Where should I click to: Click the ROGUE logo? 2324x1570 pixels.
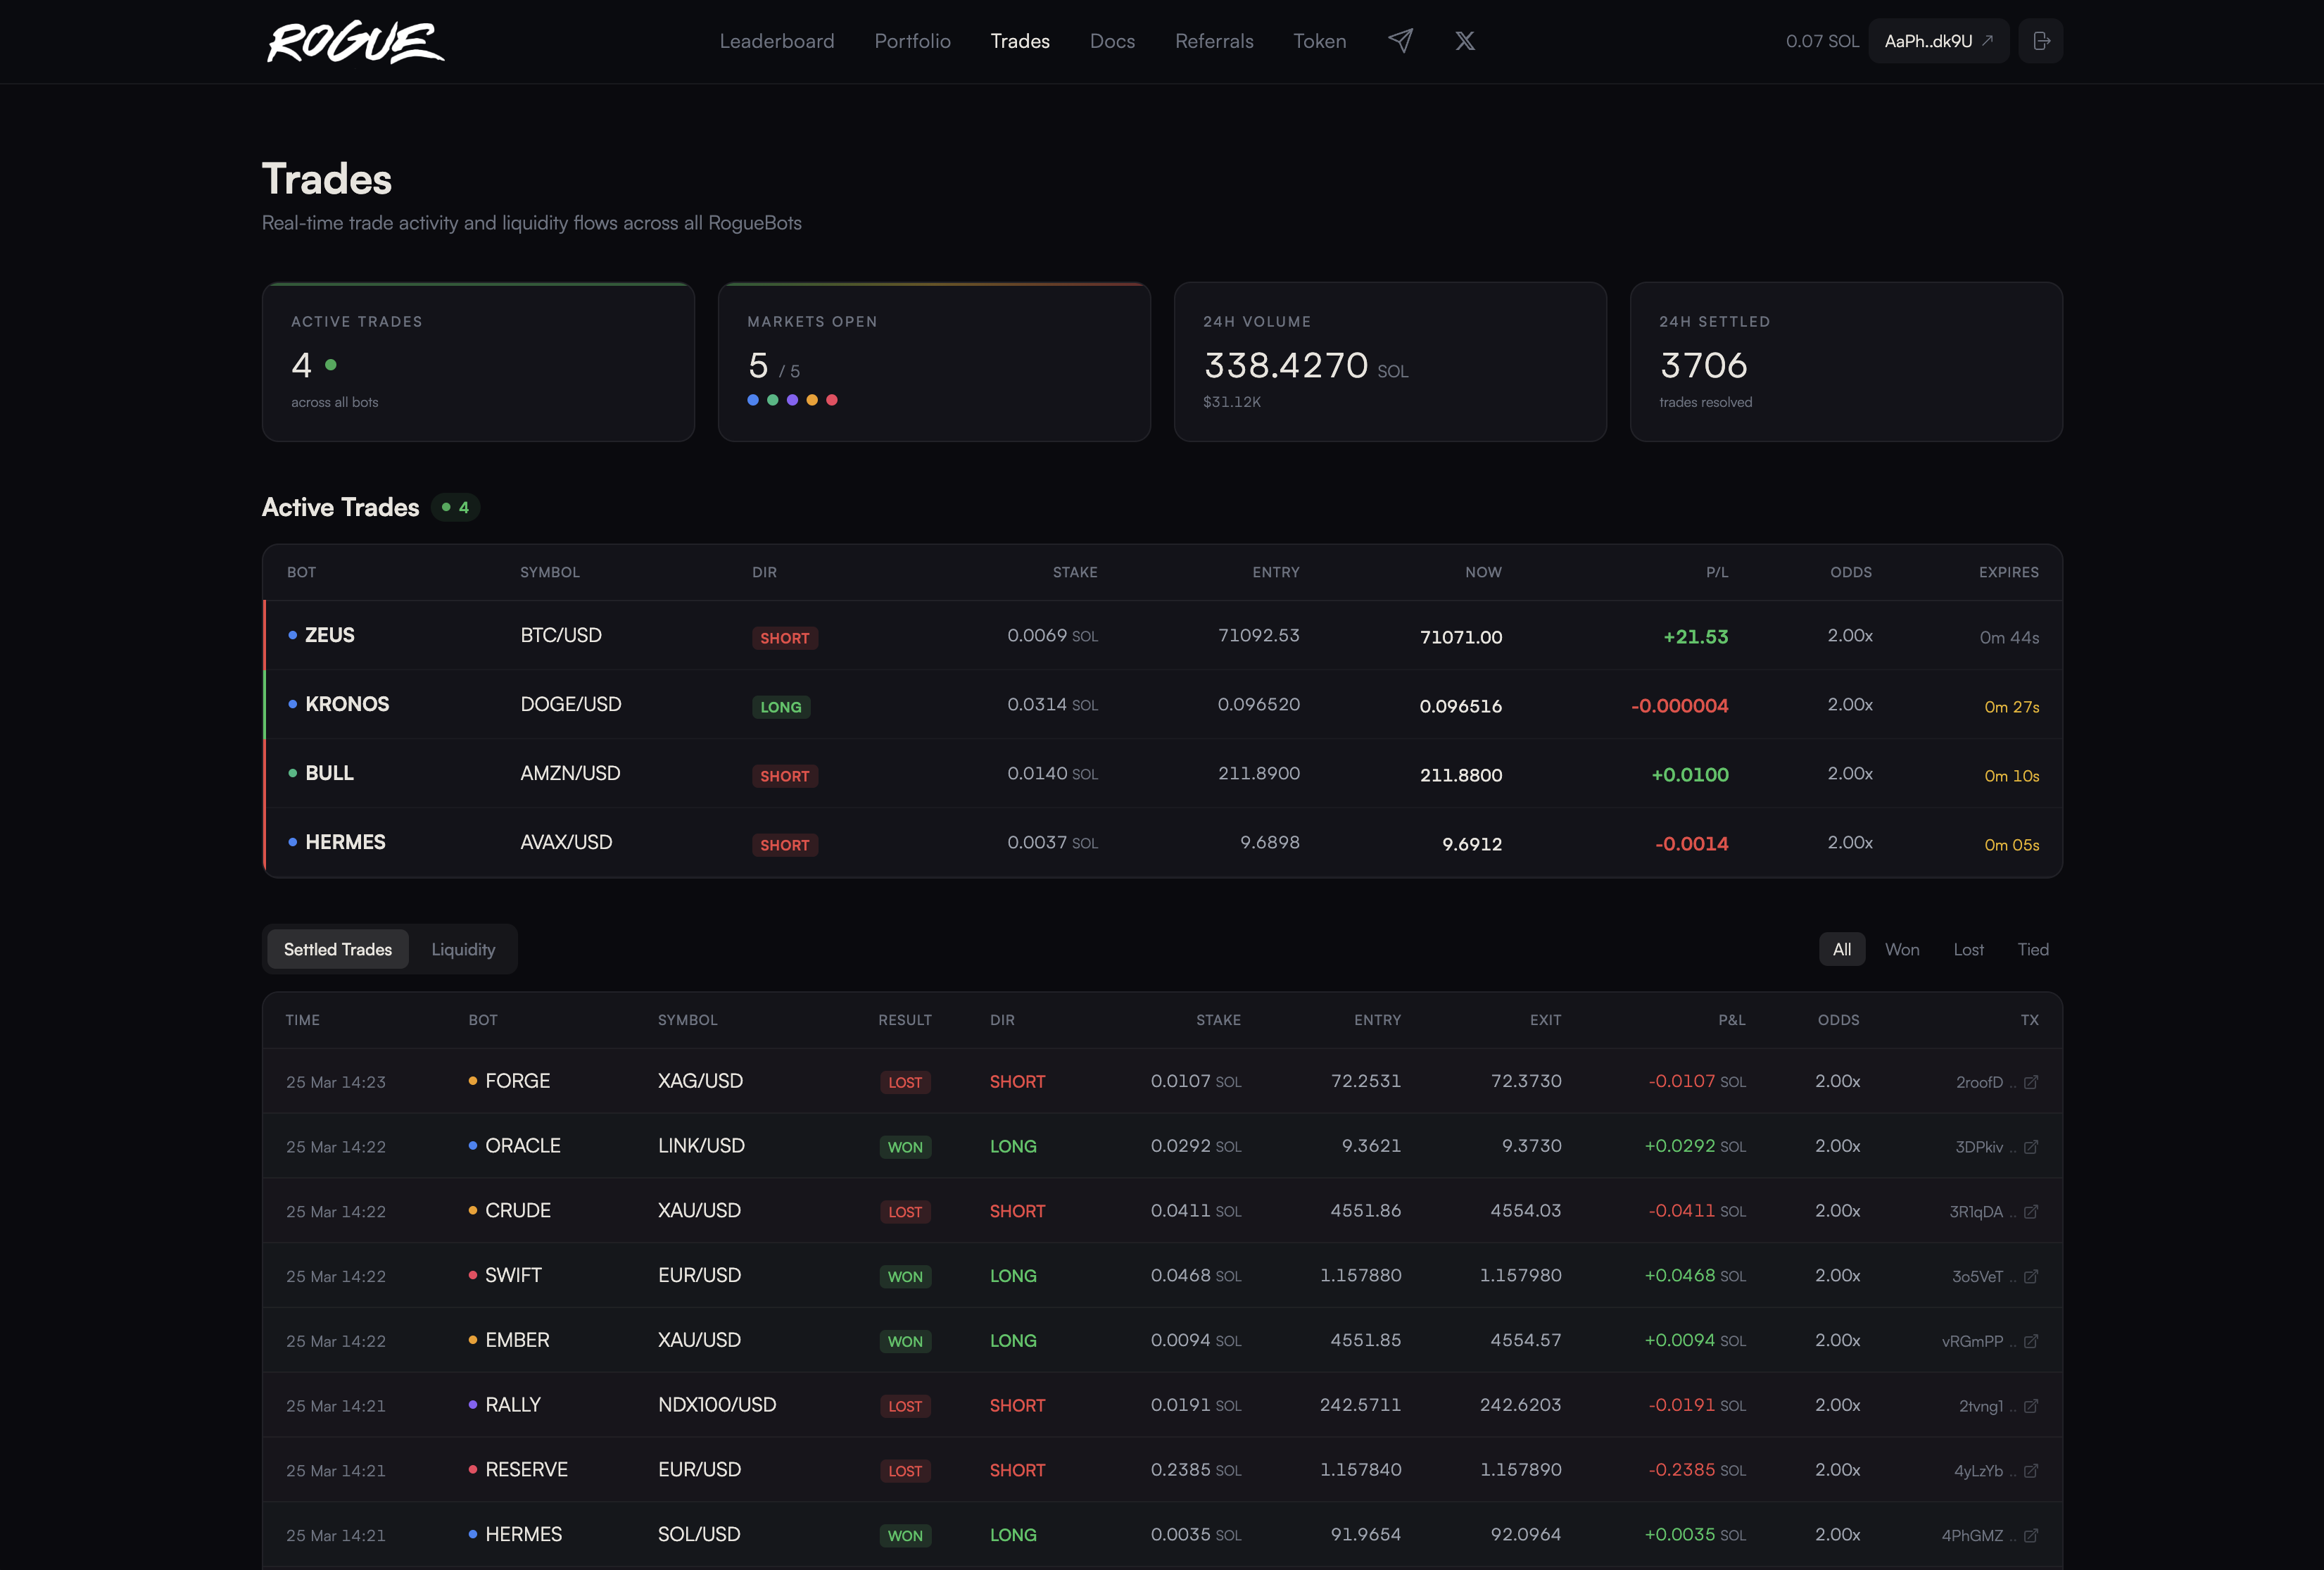pyautogui.click(x=355, y=42)
